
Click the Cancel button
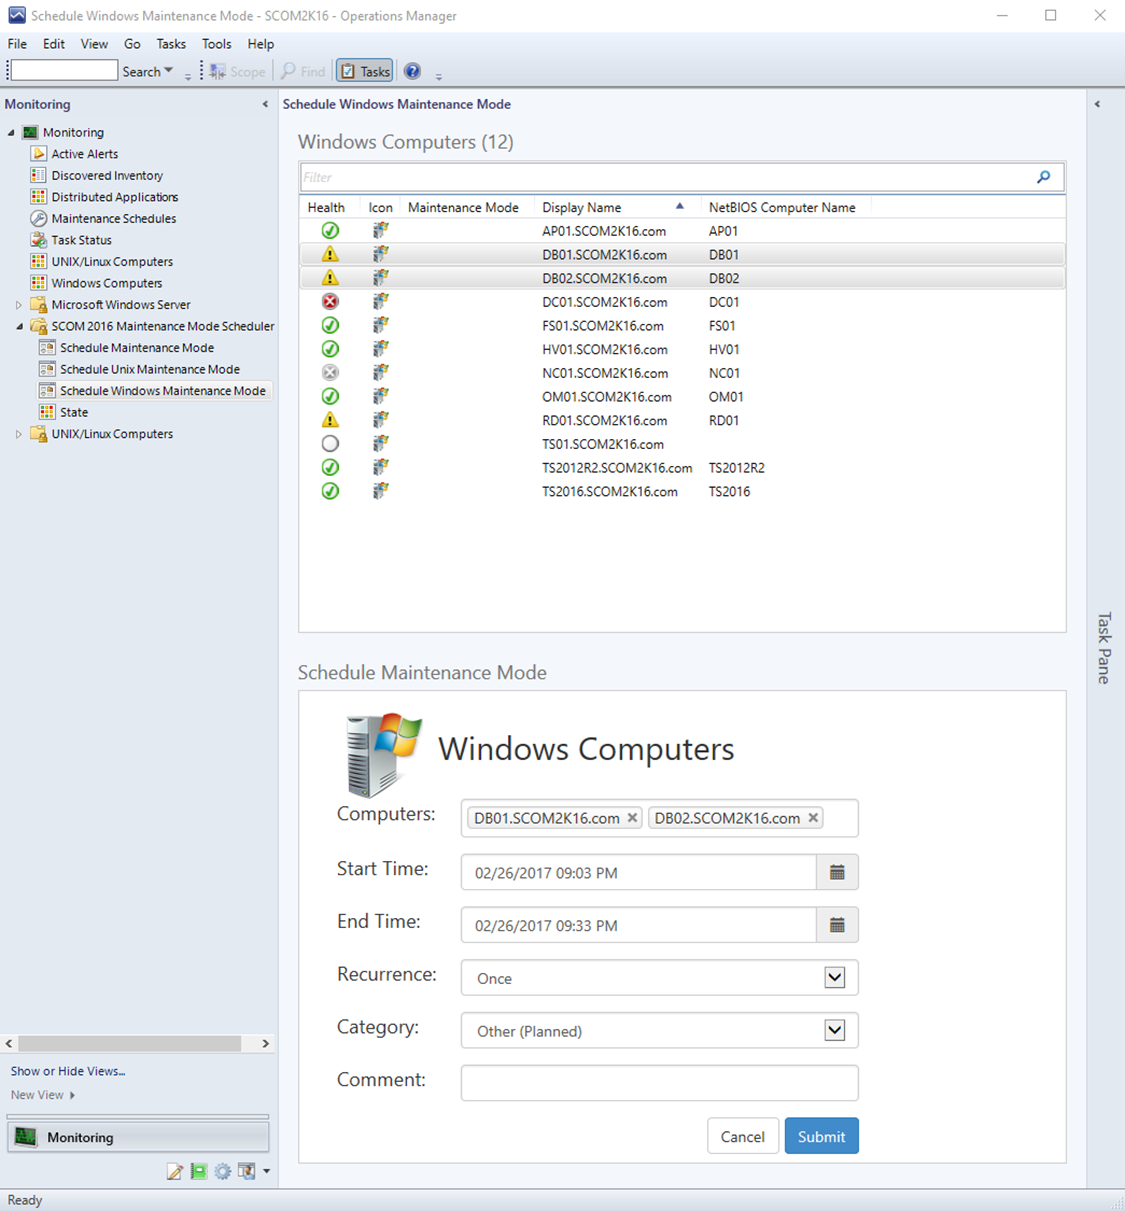pos(743,1136)
